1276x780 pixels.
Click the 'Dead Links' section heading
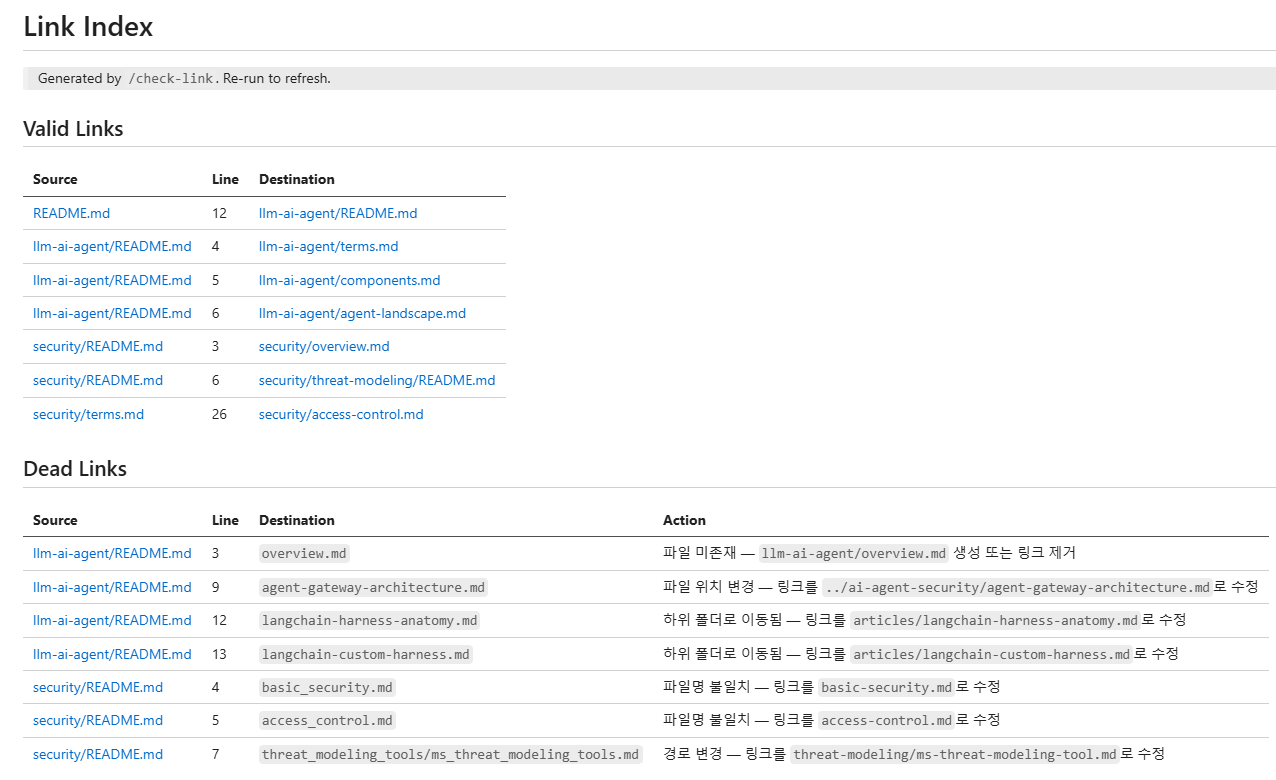(x=75, y=469)
